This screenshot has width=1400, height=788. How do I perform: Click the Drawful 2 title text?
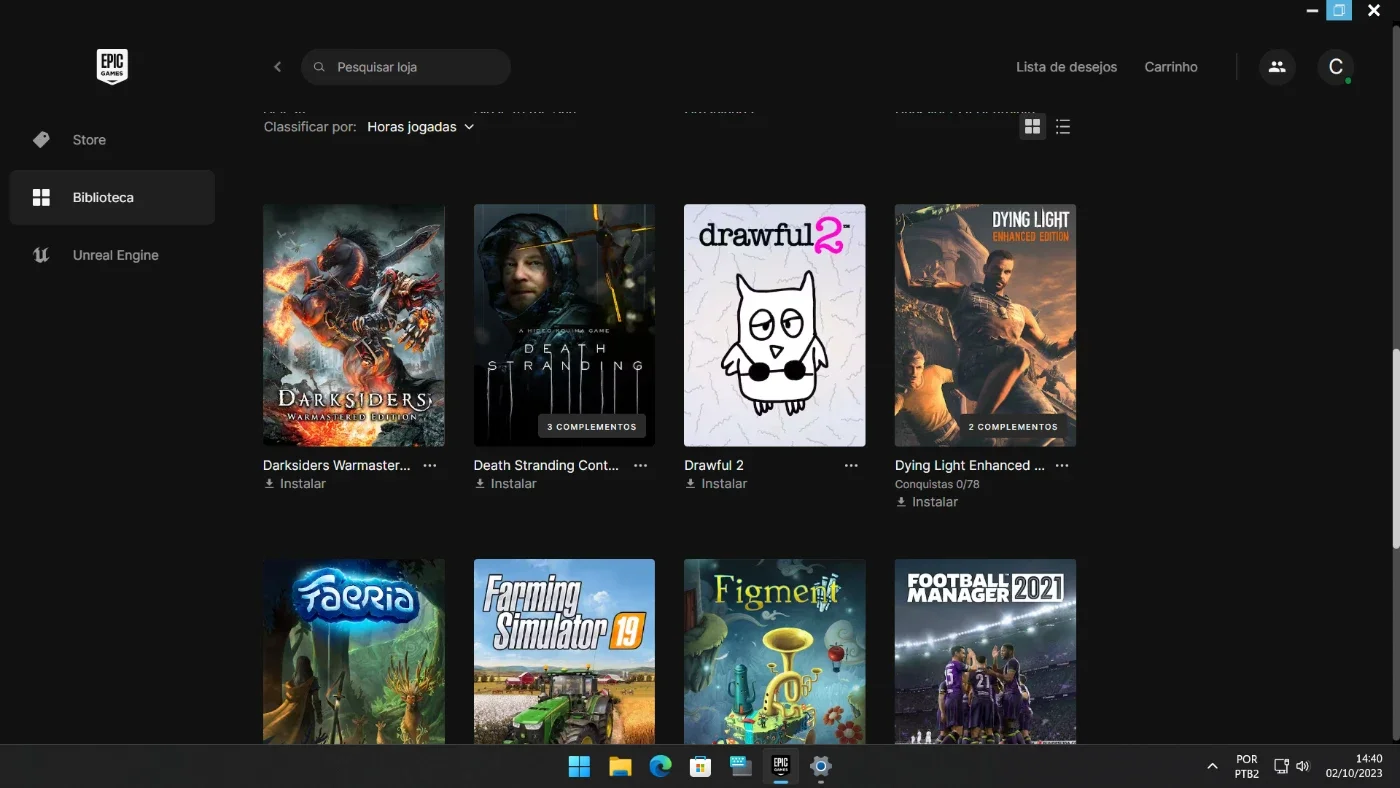tap(714, 465)
